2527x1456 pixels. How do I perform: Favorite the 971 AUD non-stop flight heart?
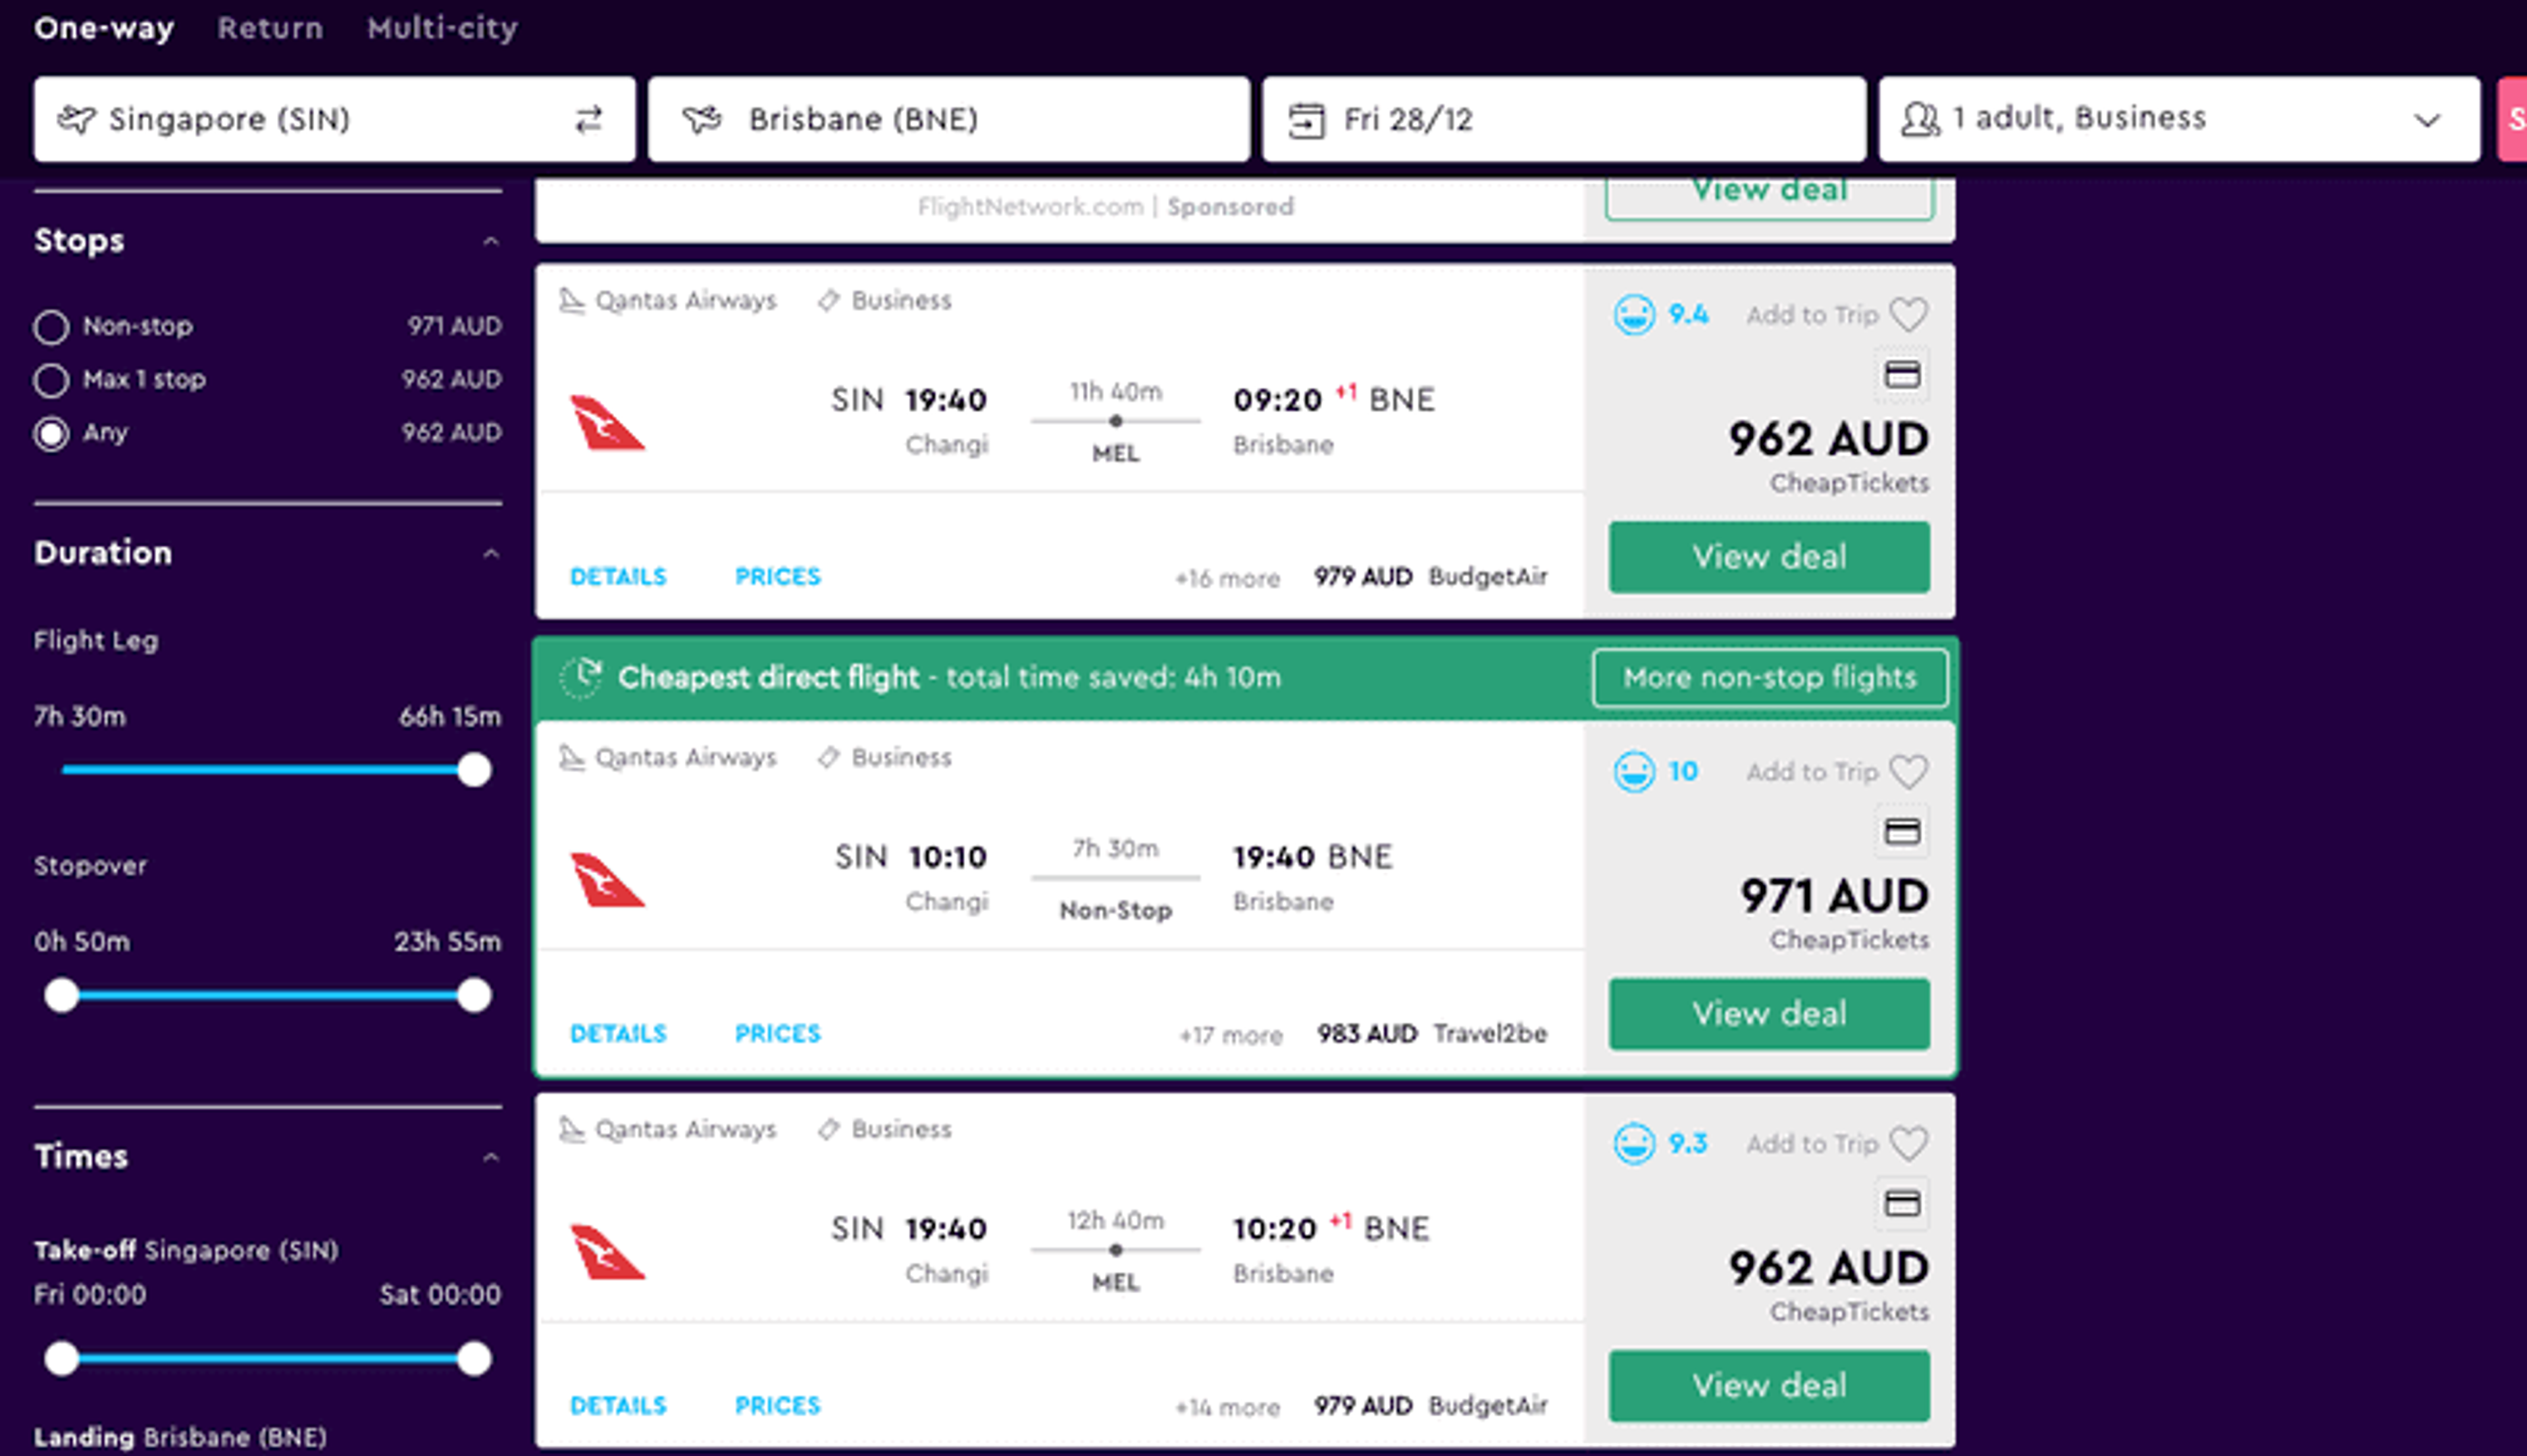pyautogui.click(x=1908, y=772)
